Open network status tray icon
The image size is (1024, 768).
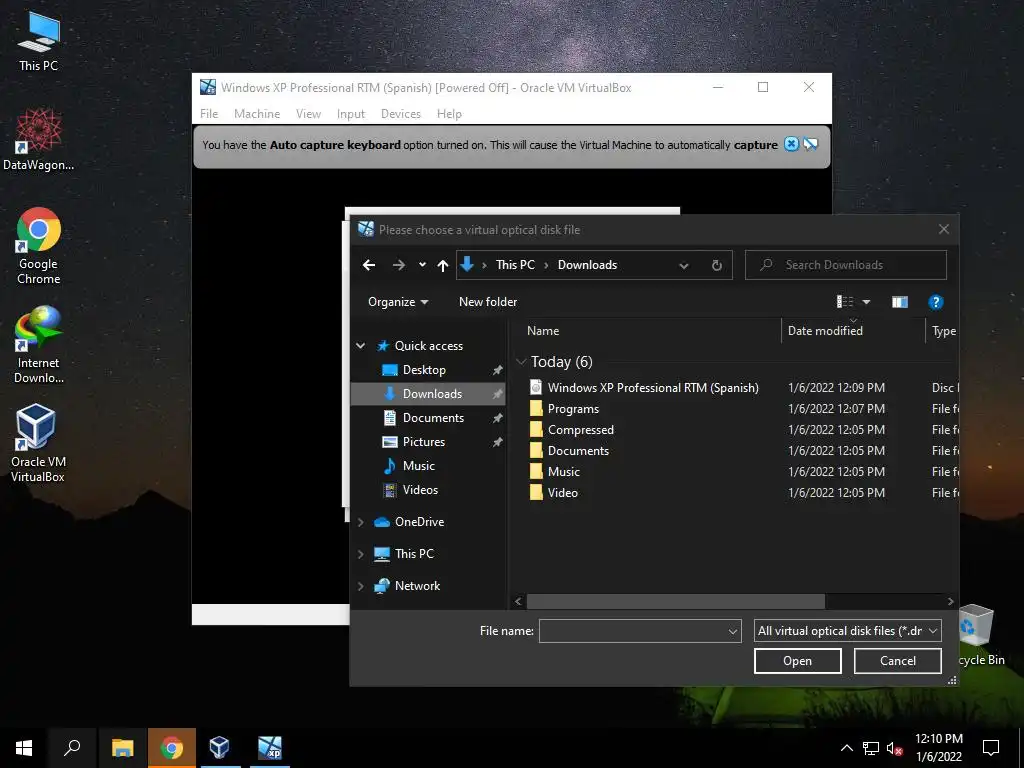[871, 748]
